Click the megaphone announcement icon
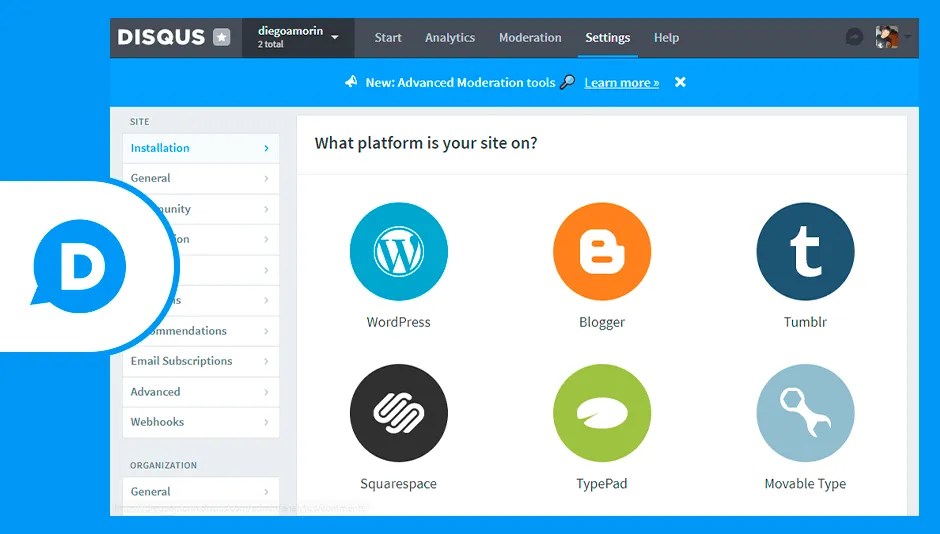 pyautogui.click(x=351, y=82)
